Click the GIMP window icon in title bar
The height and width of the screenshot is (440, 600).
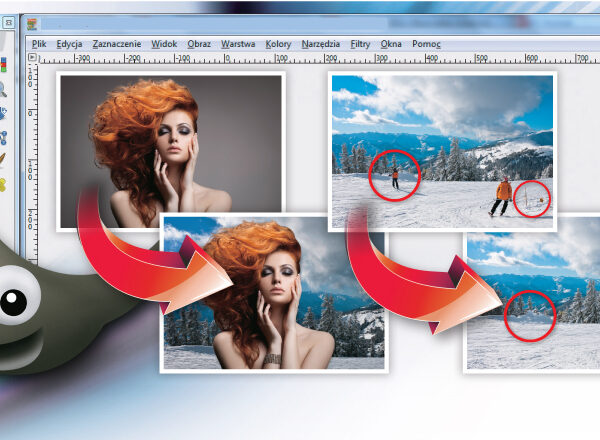[x=33, y=23]
